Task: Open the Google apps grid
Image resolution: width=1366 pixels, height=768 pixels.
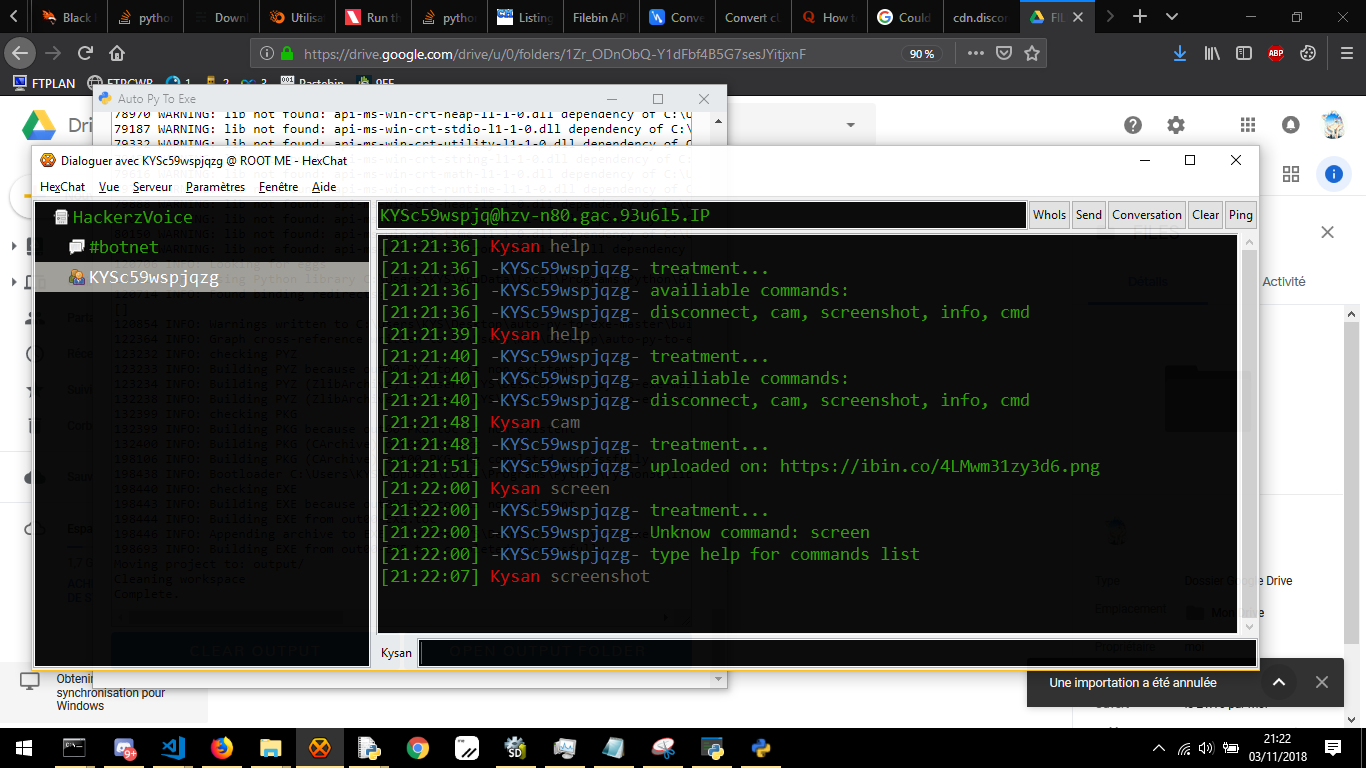Action: [x=1248, y=125]
